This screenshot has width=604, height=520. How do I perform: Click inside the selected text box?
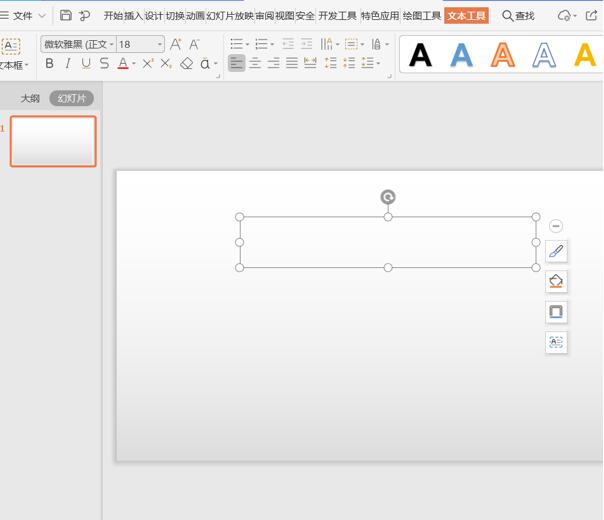388,242
